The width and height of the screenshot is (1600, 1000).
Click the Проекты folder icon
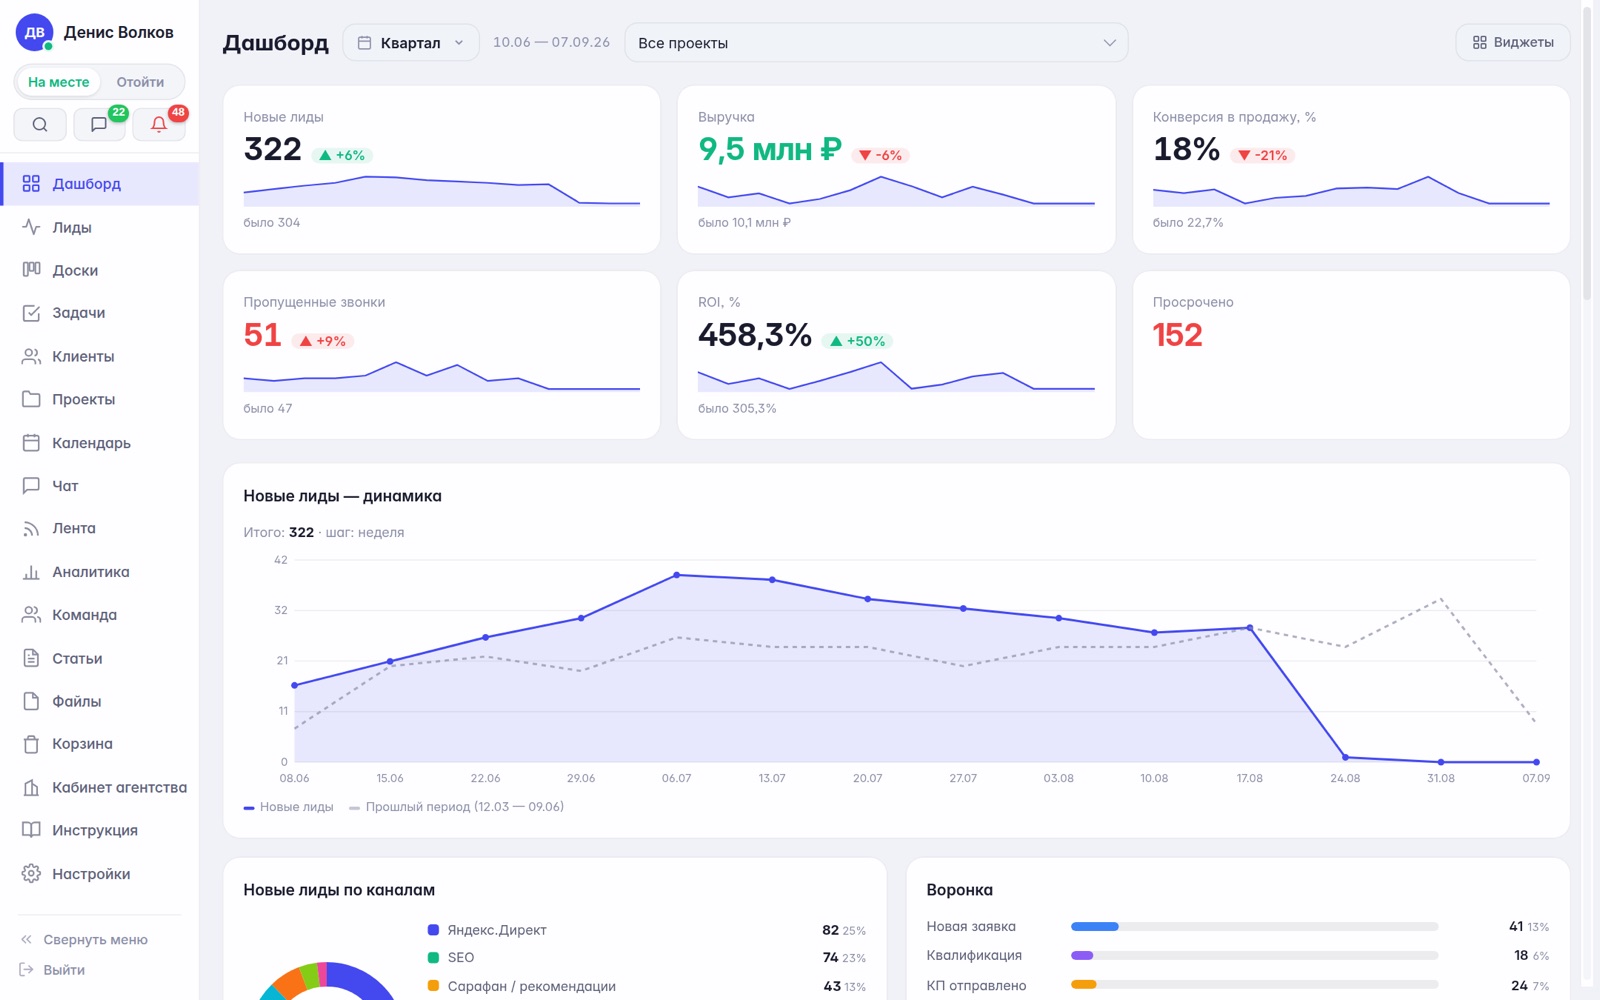[x=31, y=399]
